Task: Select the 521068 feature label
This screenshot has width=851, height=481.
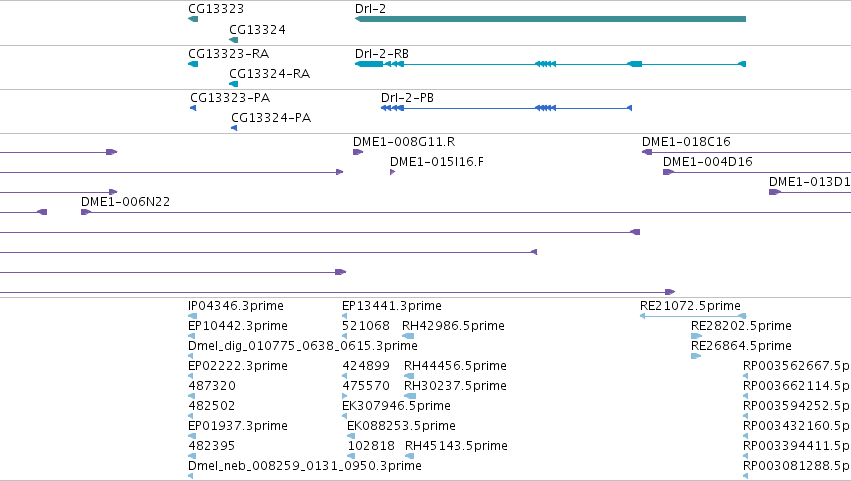Action: coord(366,326)
